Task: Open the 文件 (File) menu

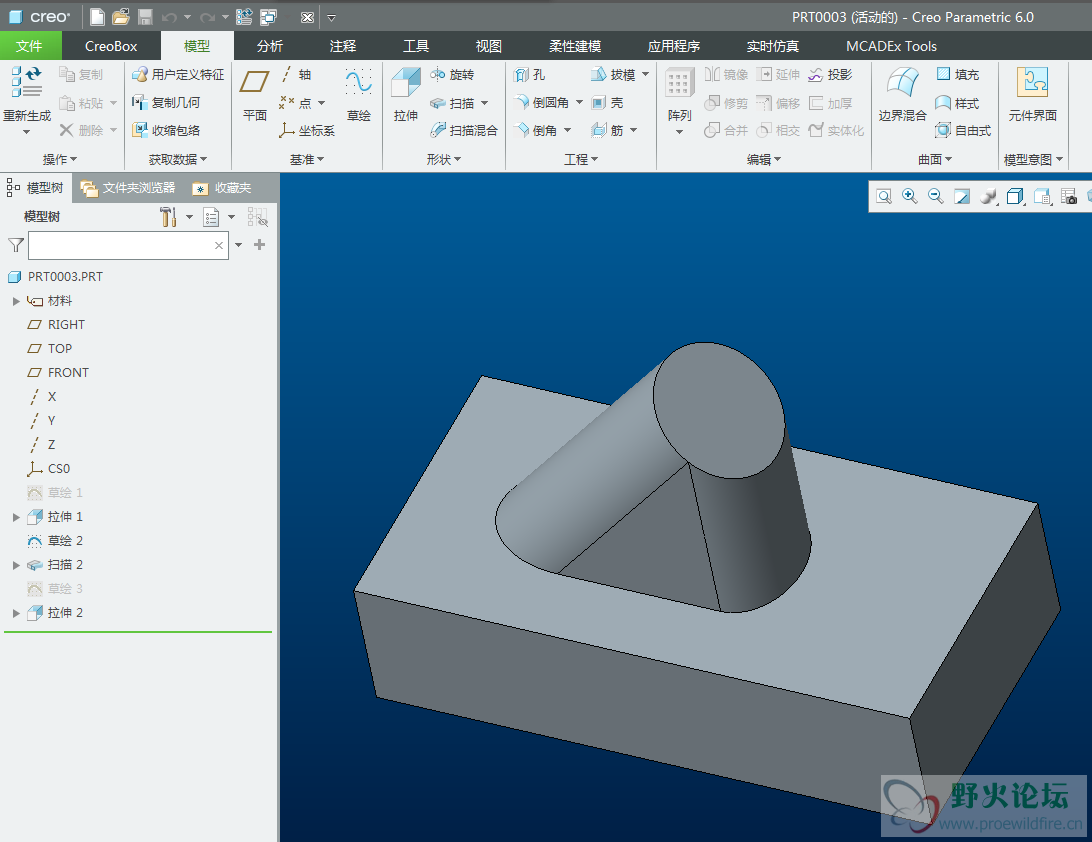Action: [x=29, y=46]
